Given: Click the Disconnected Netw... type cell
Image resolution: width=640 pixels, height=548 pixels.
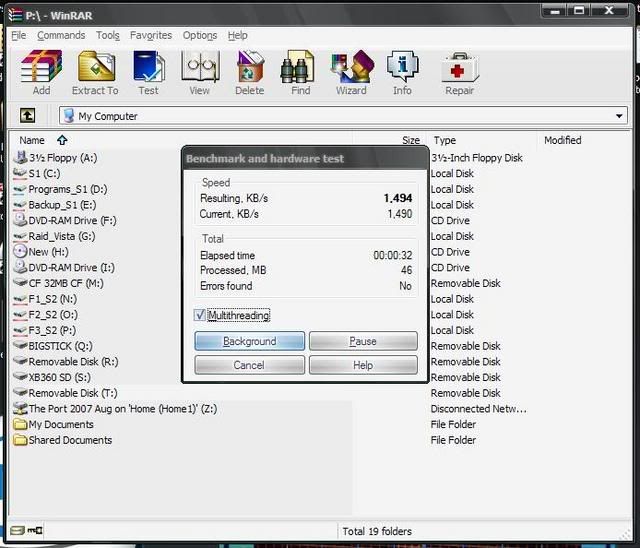Looking at the screenshot, I should [x=478, y=408].
